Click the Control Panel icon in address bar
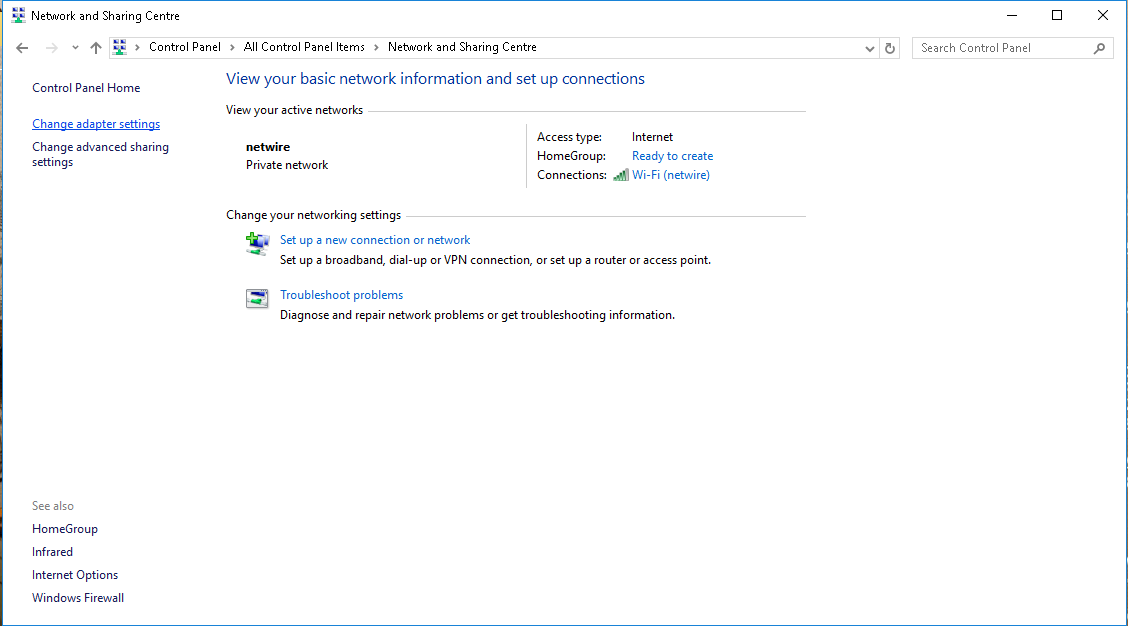 coord(120,47)
